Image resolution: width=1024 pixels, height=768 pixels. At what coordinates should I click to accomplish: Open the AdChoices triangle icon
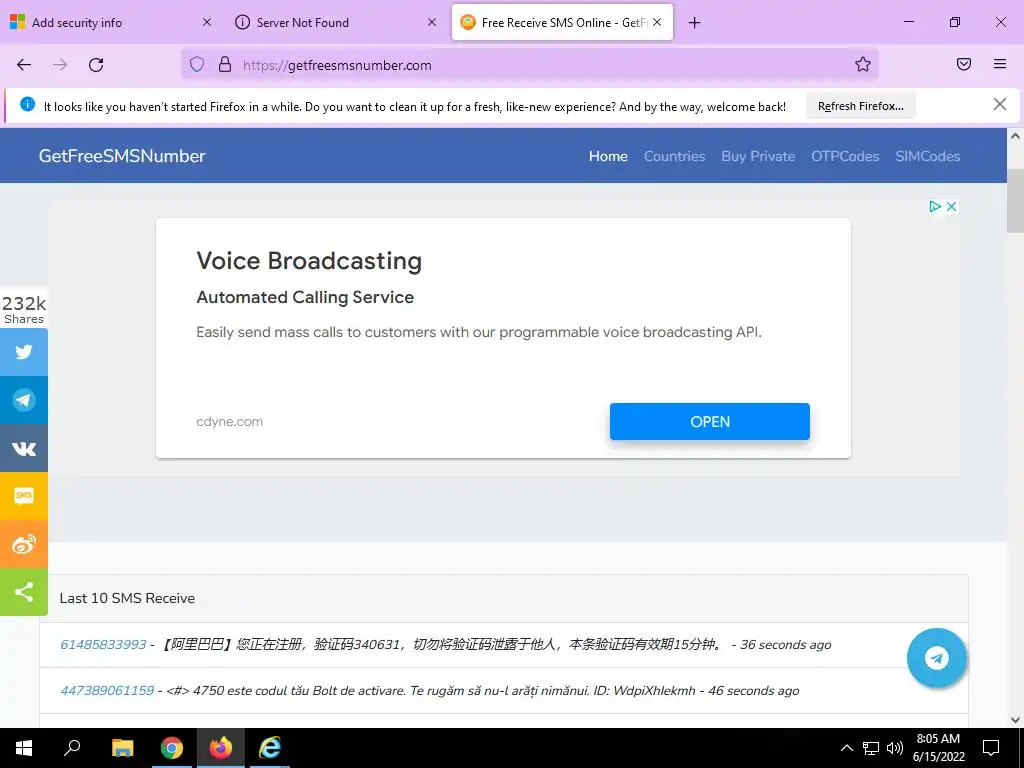pos(935,206)
